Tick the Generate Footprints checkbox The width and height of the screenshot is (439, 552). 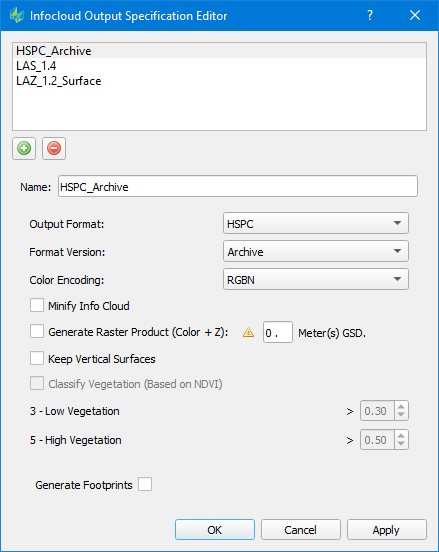[x=145, y=484]
